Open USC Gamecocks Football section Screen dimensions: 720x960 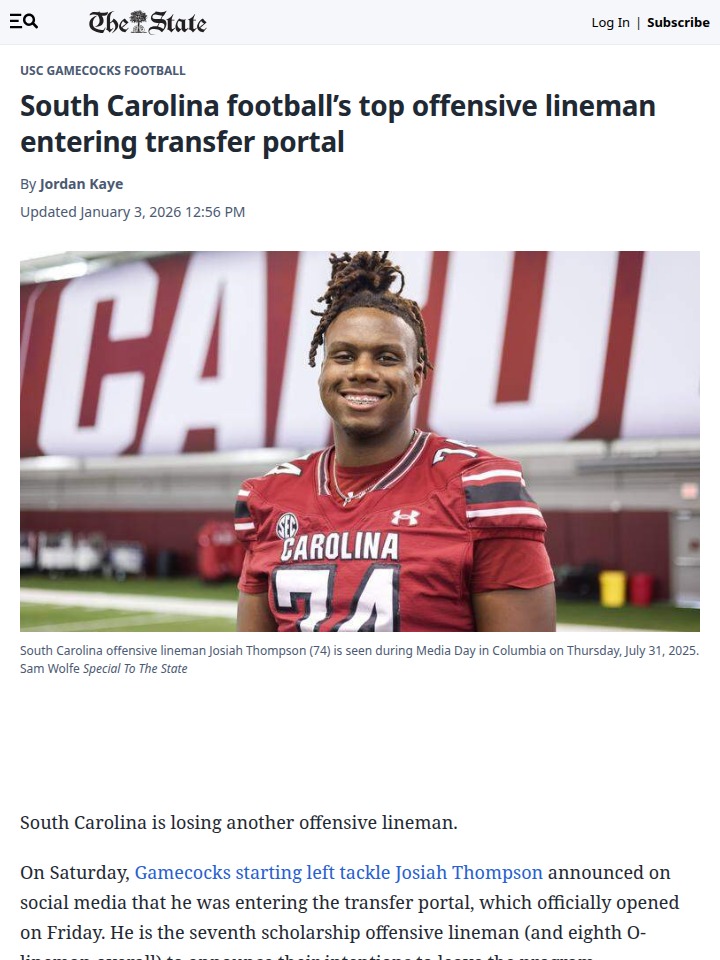point(103,70)
